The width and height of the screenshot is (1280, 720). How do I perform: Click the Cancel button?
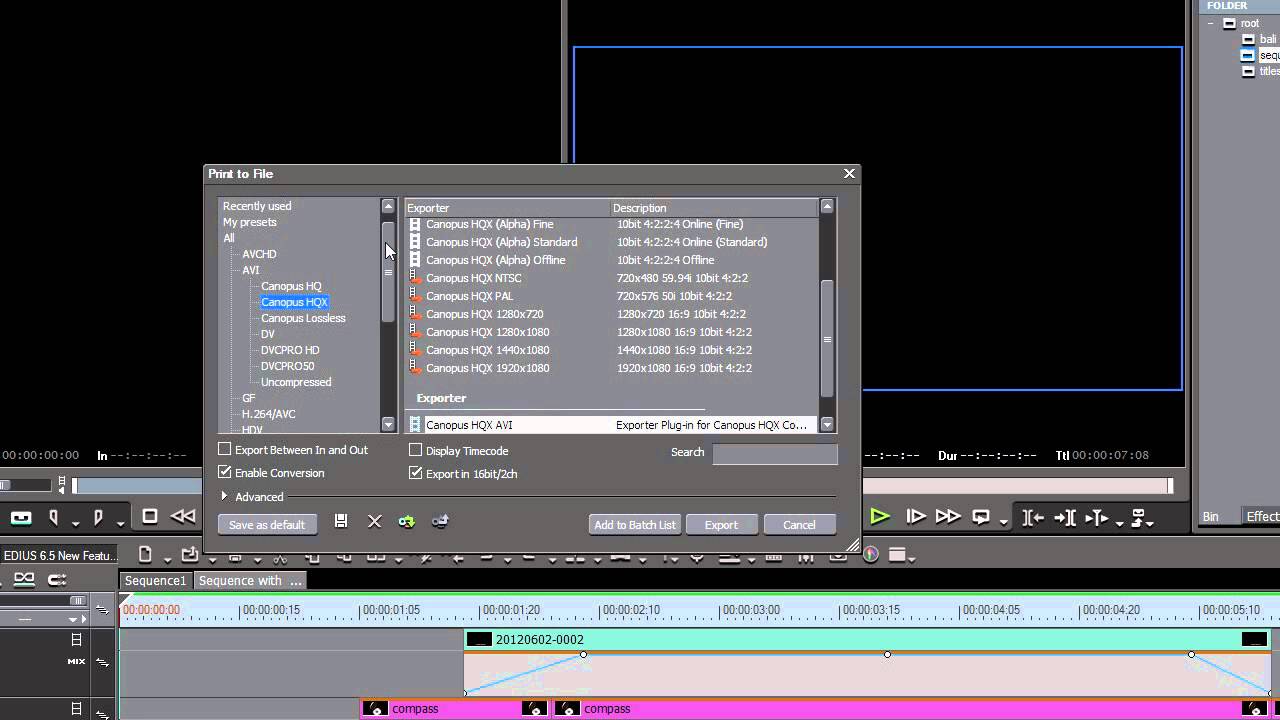tap(799, 525)
